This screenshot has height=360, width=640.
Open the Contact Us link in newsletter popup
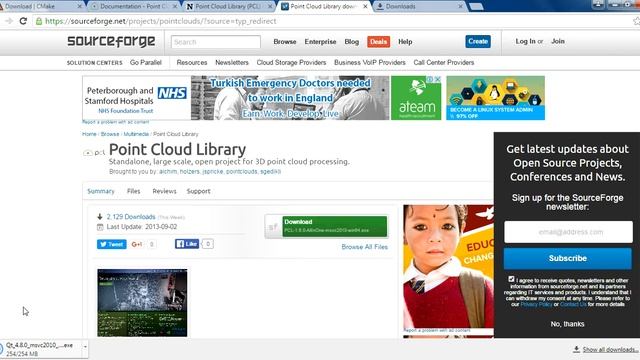[573, 304]
